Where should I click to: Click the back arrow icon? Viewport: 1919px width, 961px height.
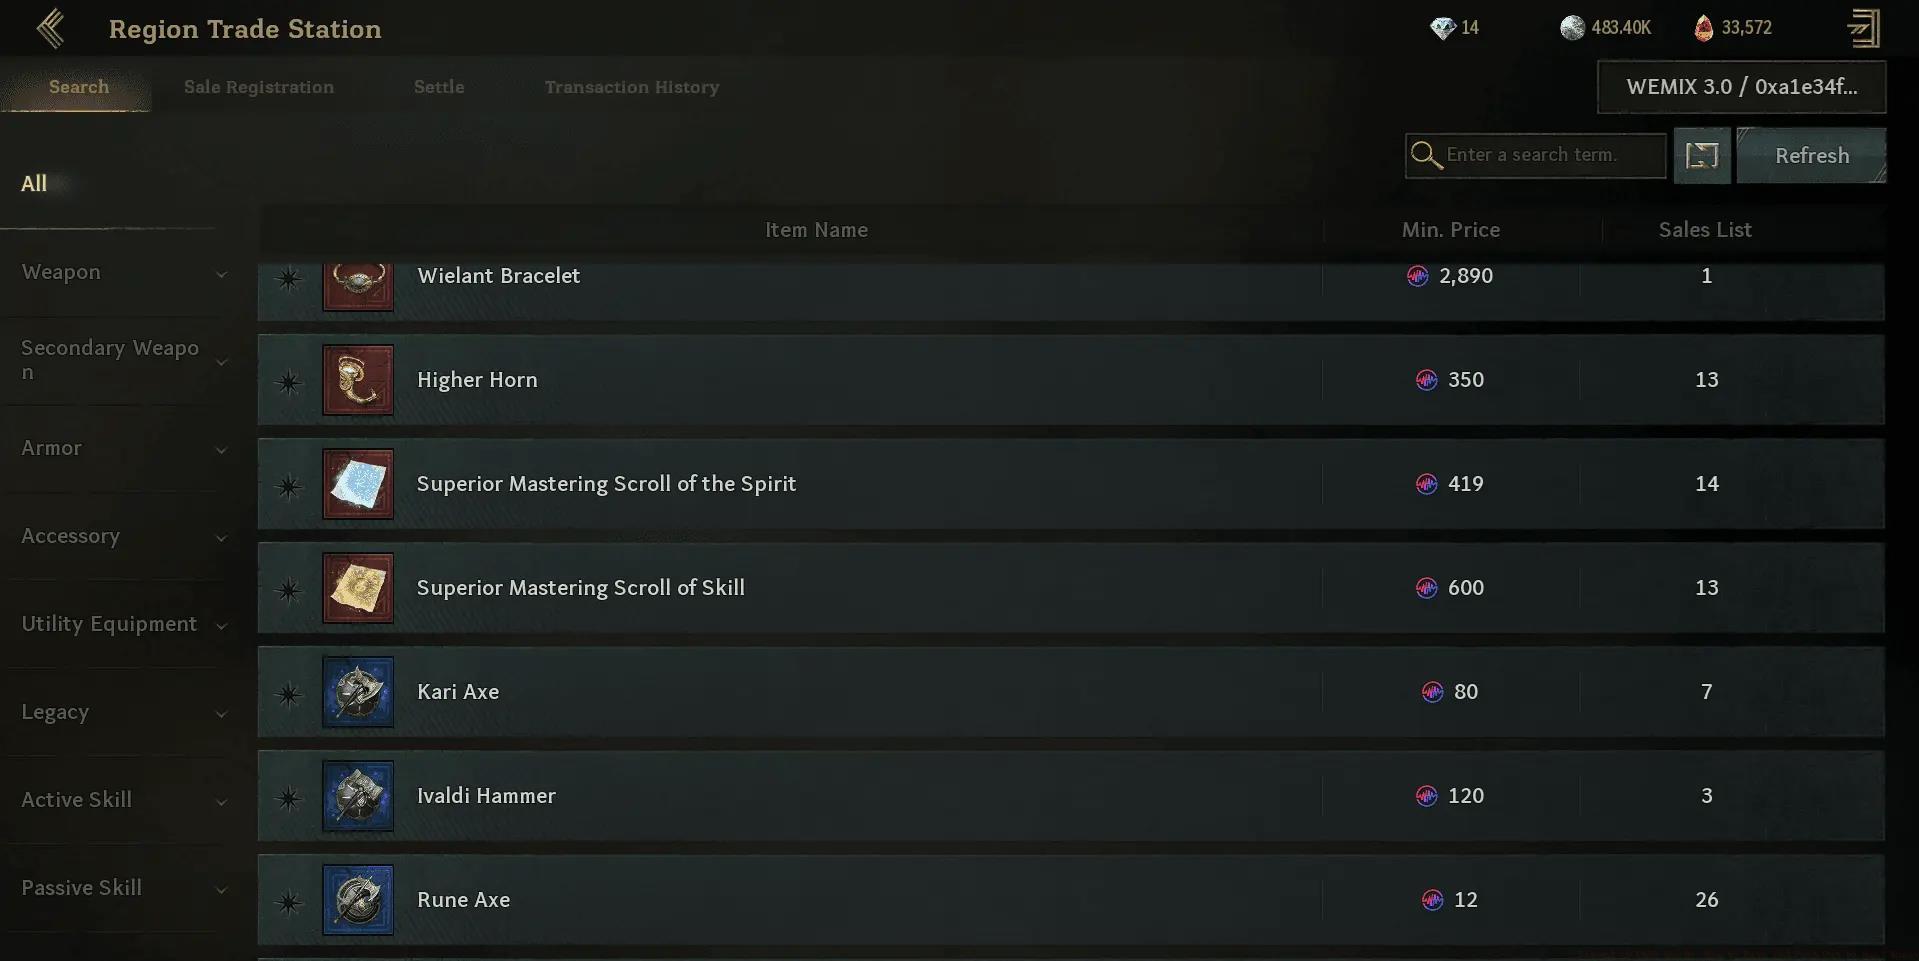[x=50, y=29]
